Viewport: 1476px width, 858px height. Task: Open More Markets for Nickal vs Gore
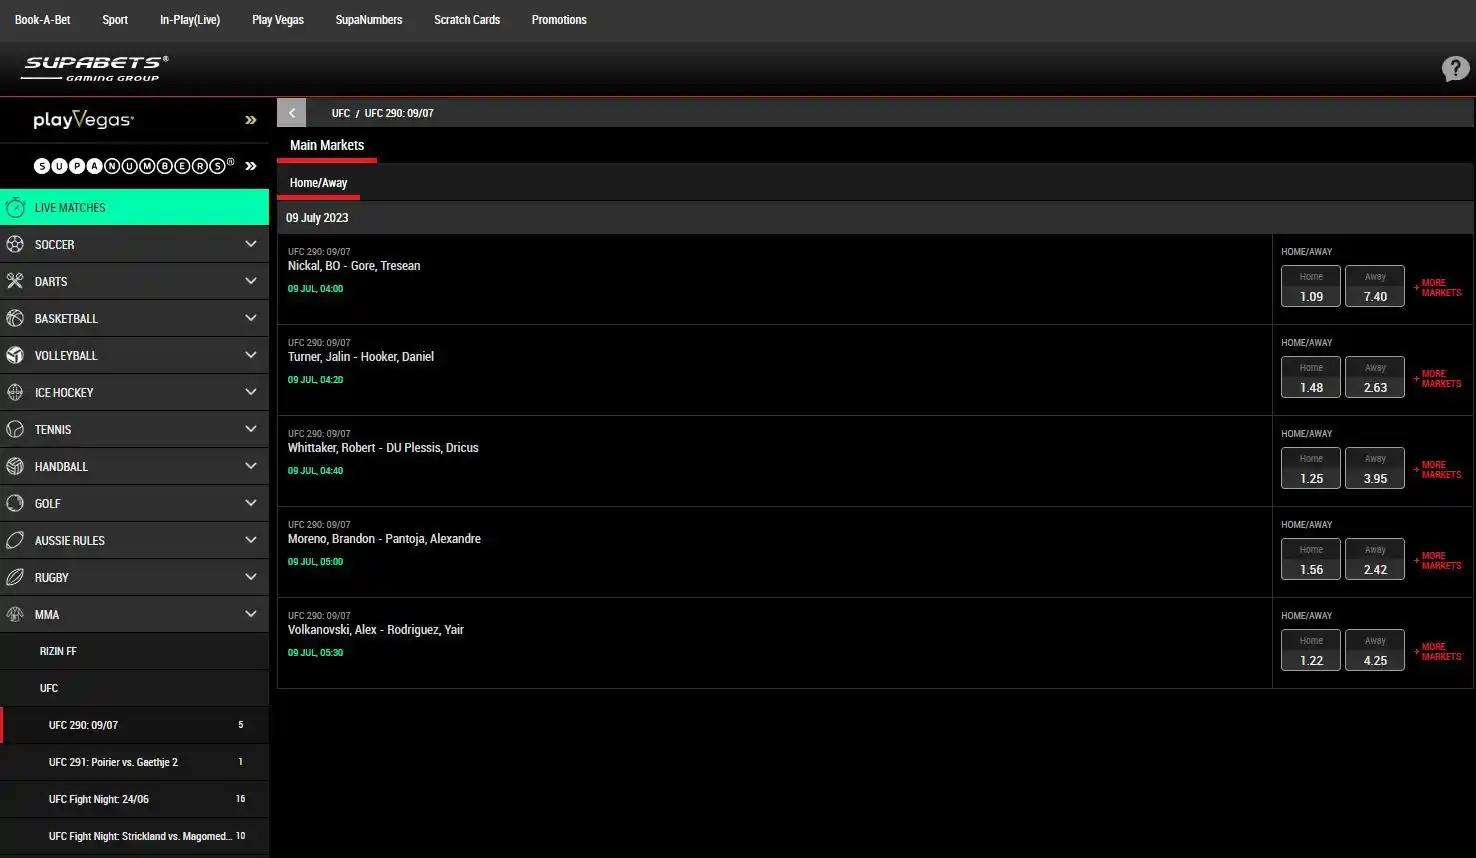click(x=1438, y=288)
